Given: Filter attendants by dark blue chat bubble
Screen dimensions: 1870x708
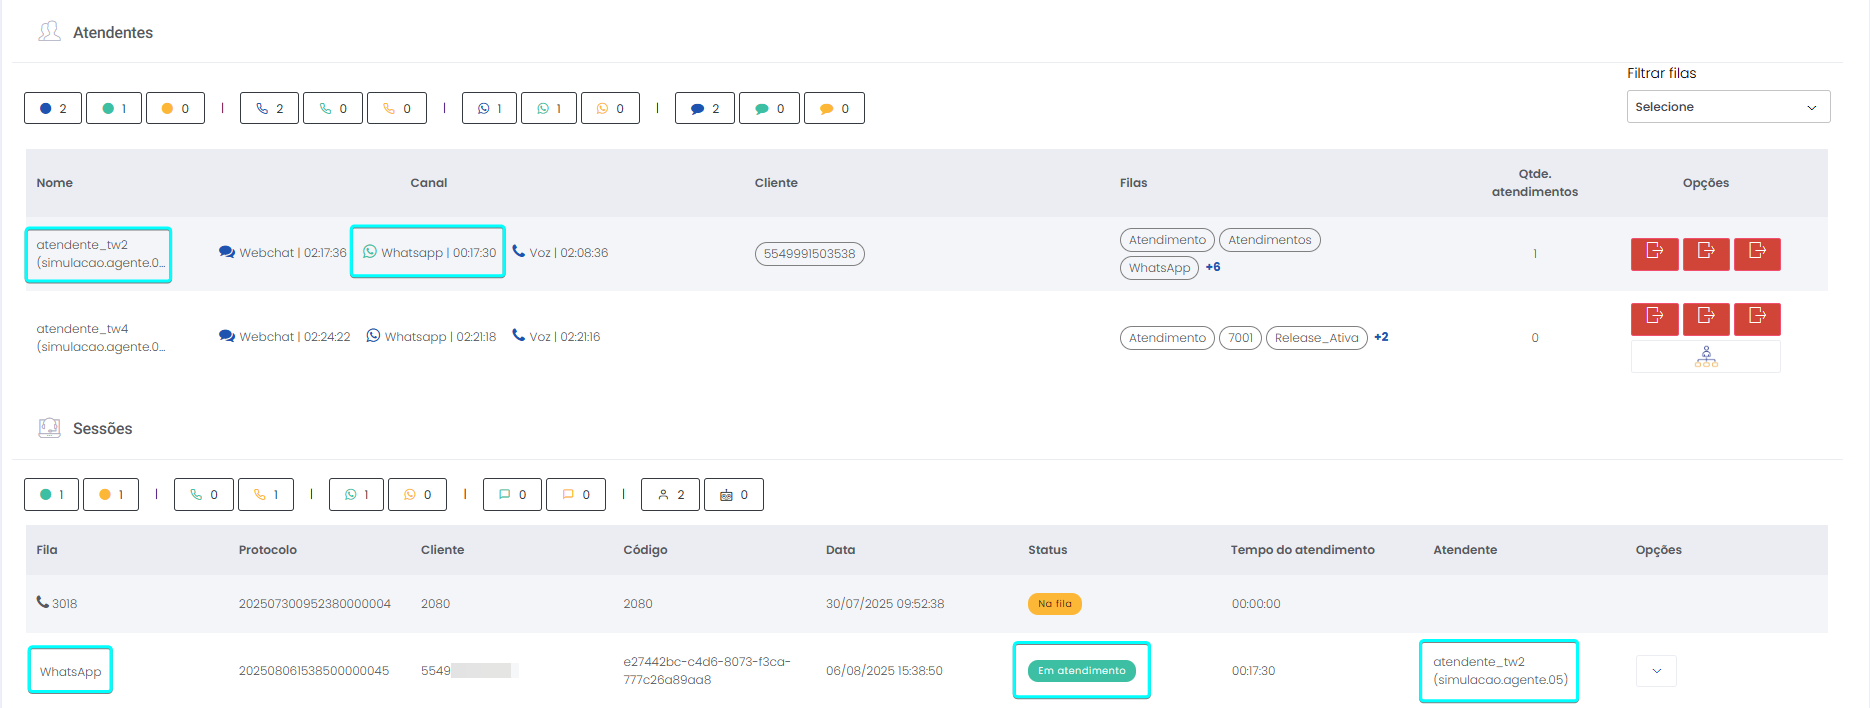Looking at the screenshot, I should [705, 108].
